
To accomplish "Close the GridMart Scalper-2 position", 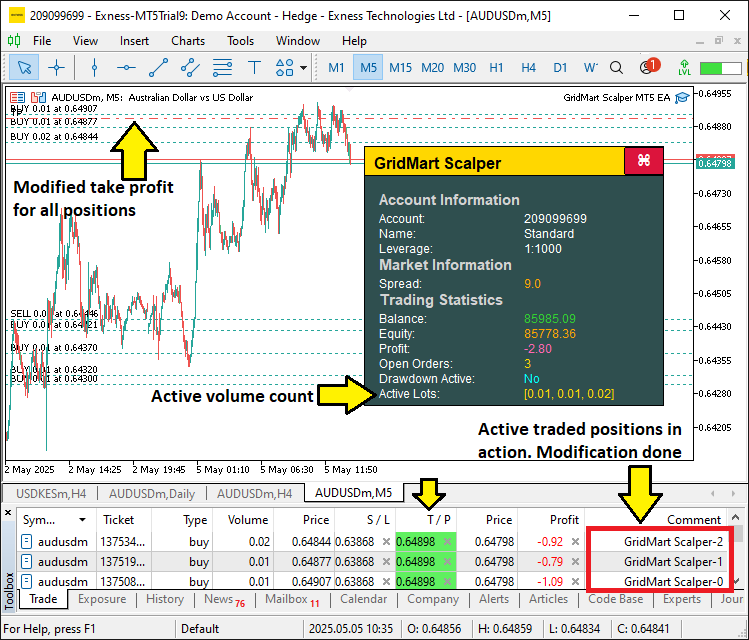I will [x=576, y=542].
